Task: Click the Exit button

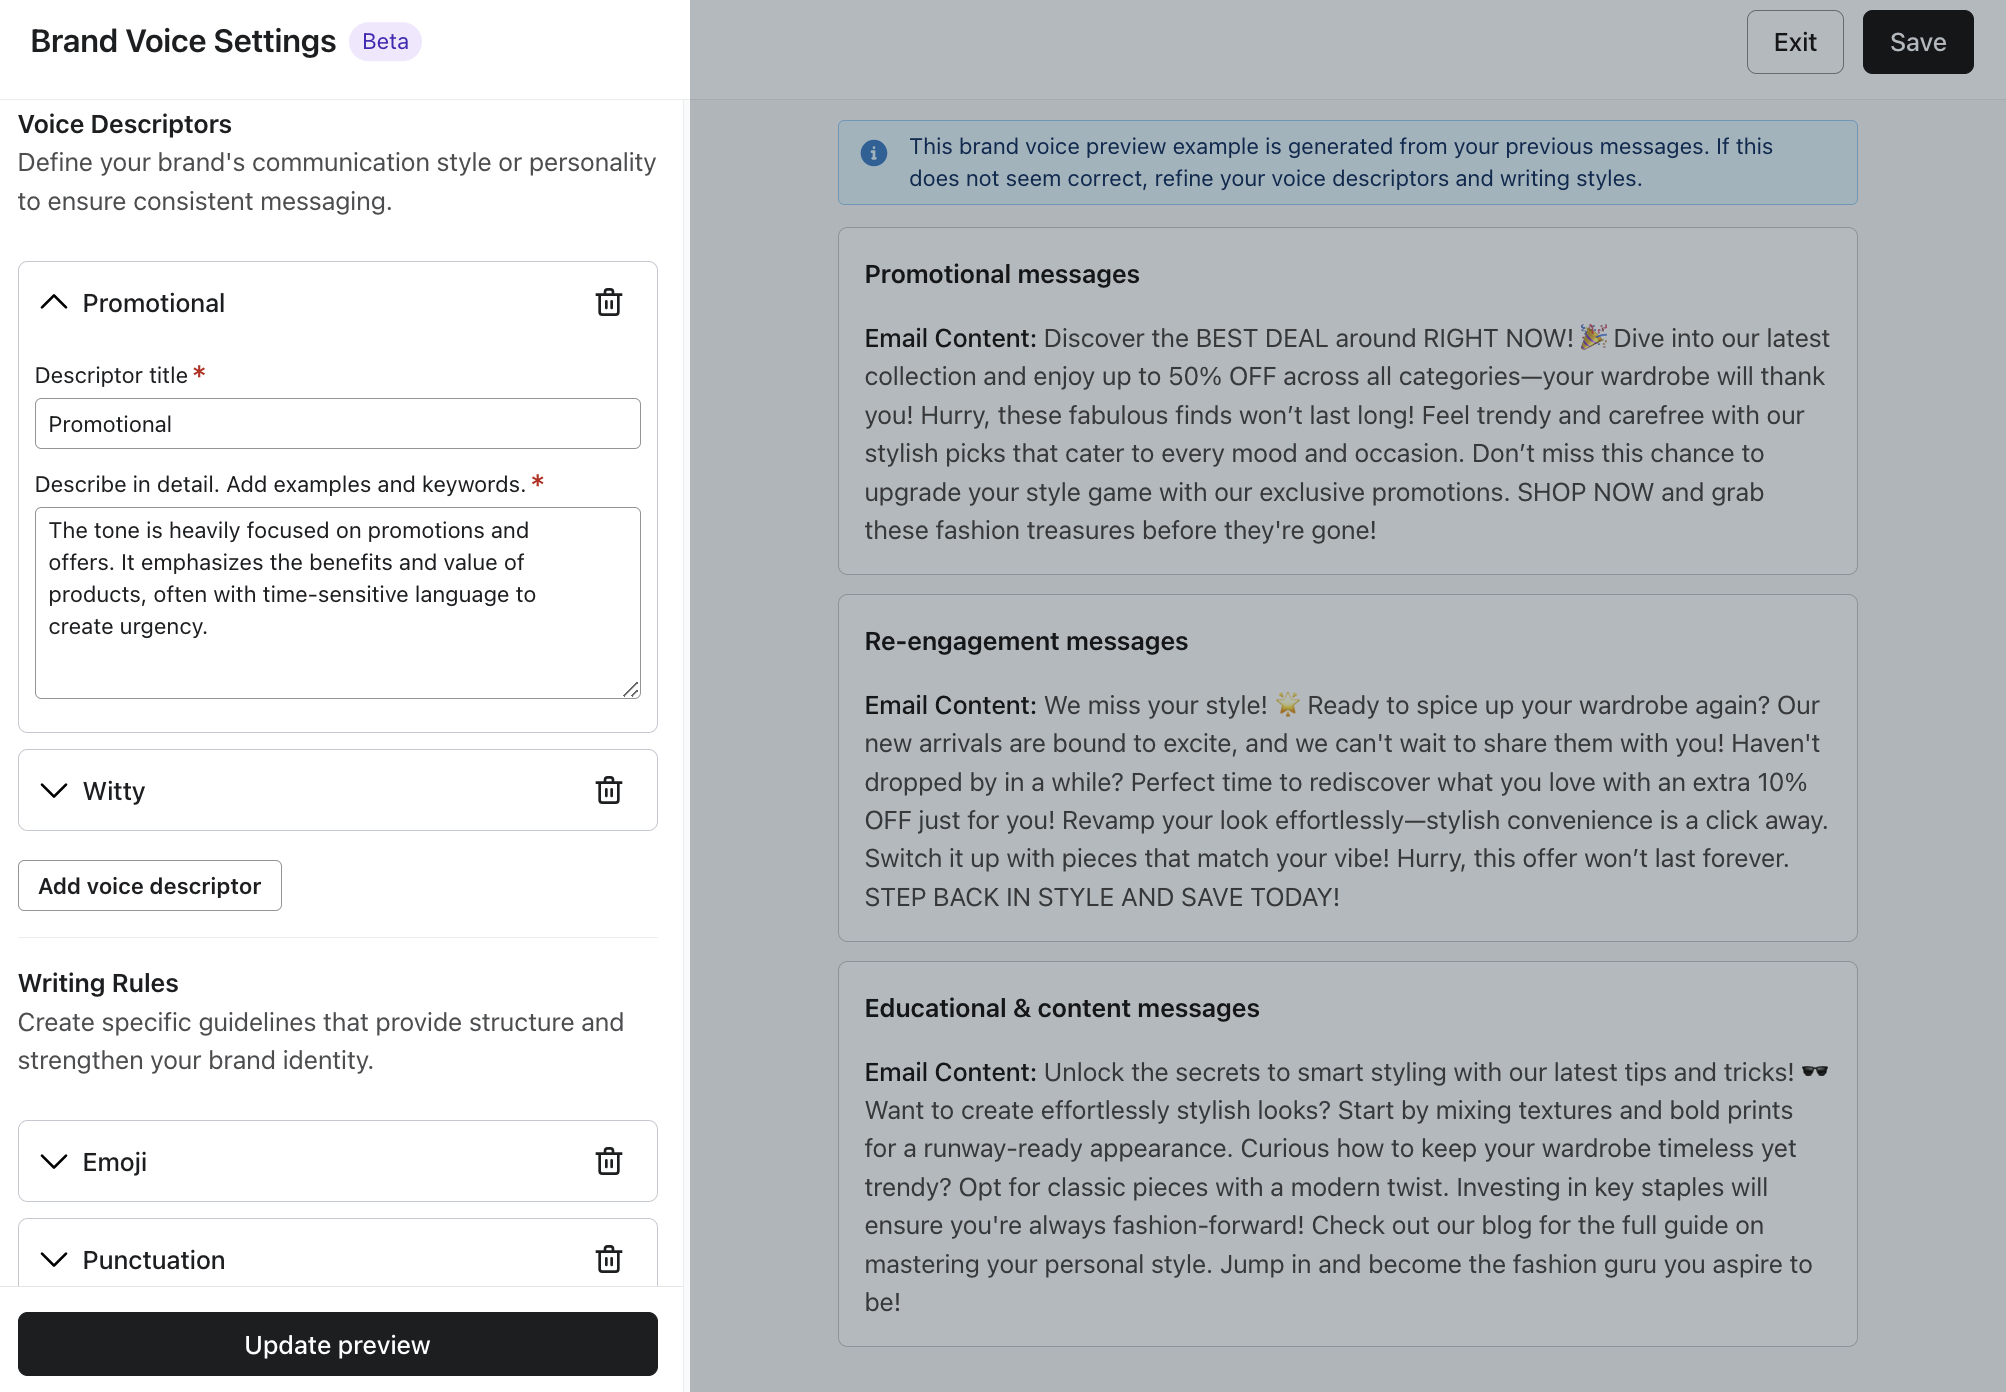Action: 1795,42
